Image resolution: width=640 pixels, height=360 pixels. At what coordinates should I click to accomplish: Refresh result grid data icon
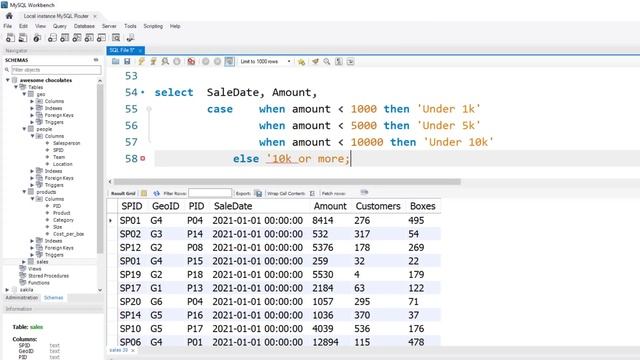(x=156, y=193)
